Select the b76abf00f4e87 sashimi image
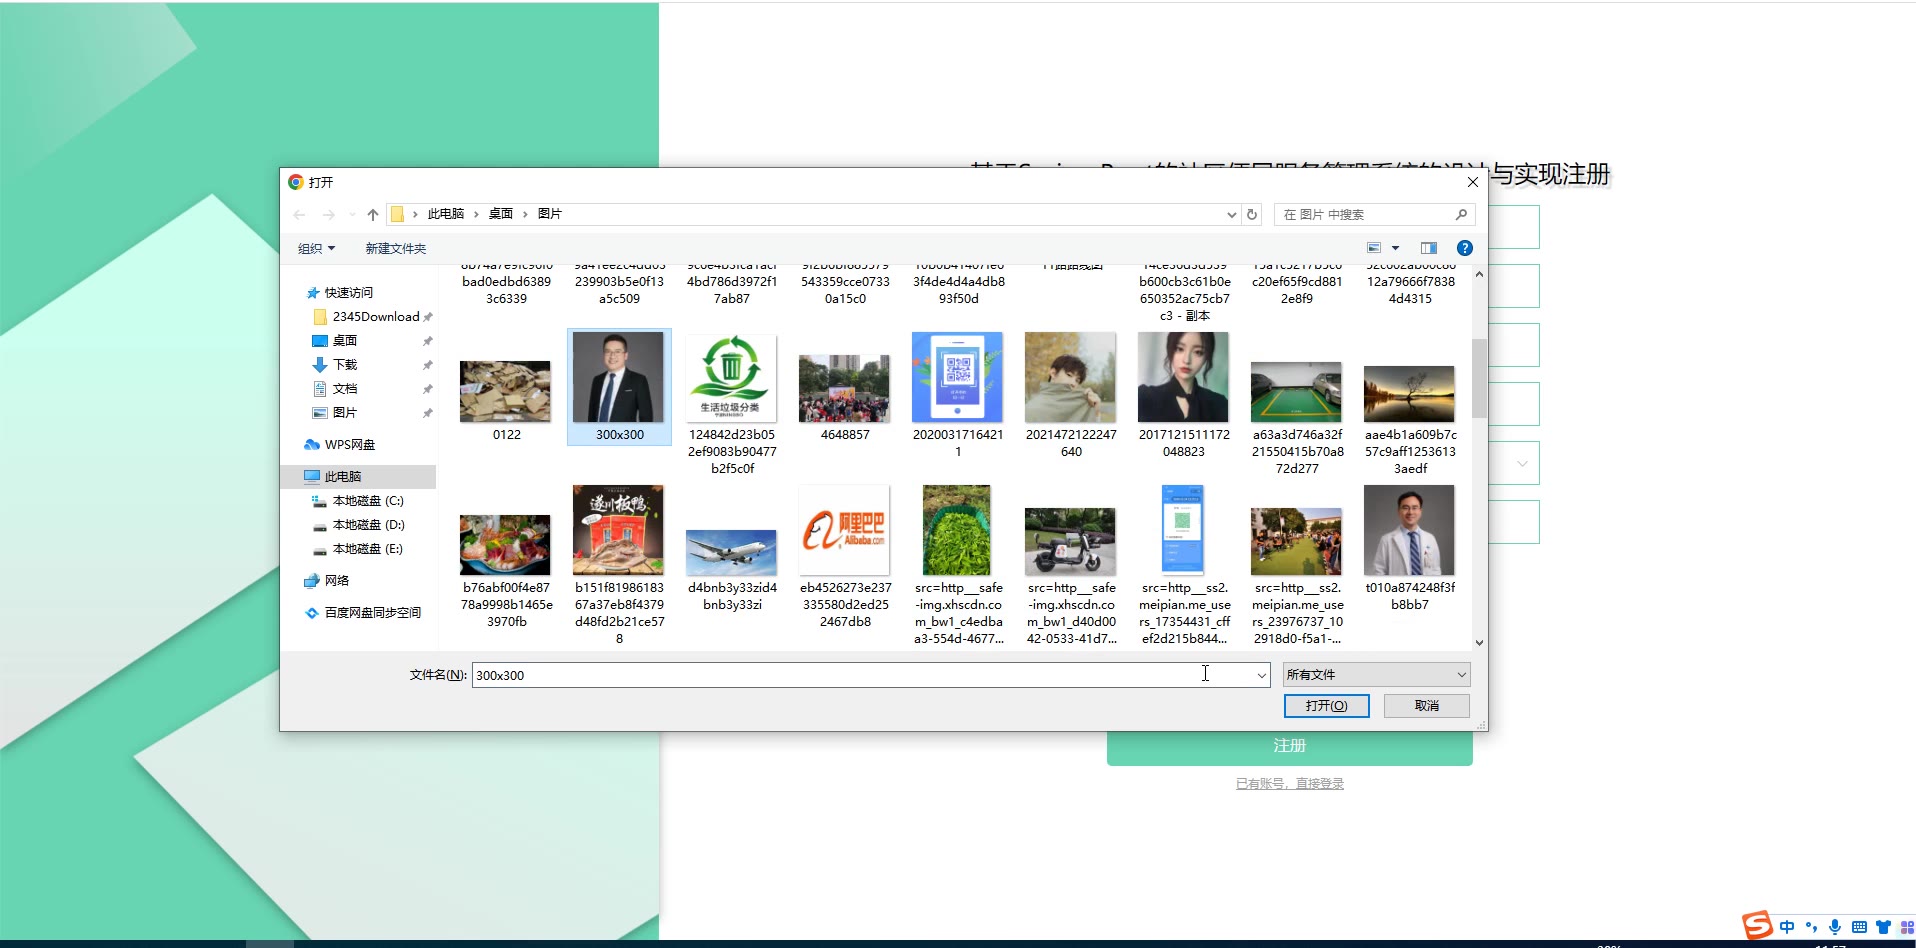Image resolution: width=1916 pixels, height=948 pixels. coord(505,545)
